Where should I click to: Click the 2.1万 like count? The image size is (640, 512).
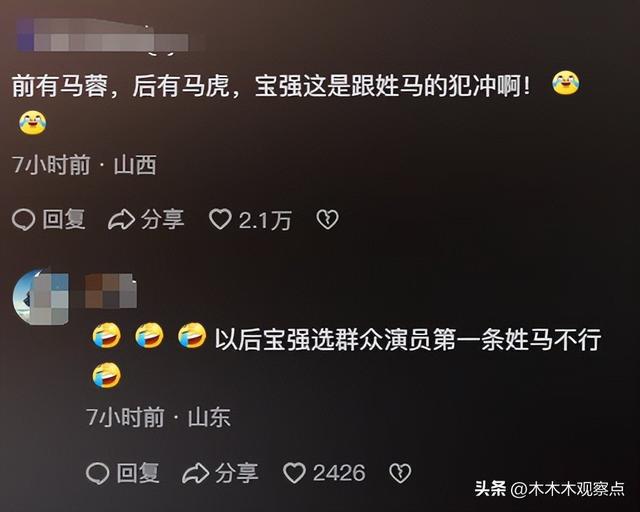coord(265,220)
